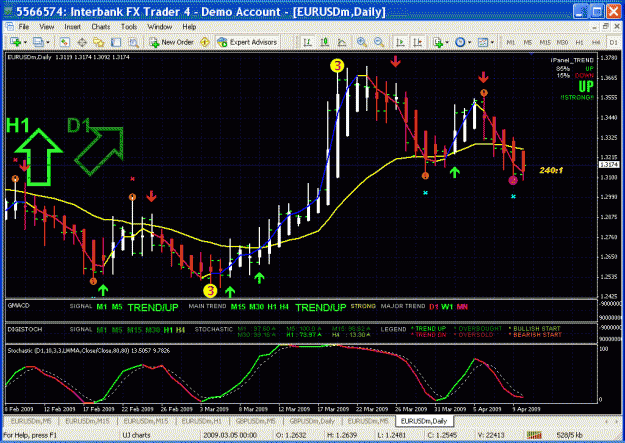Open the Strategy Tester magnifier icon
This screenshot has height=443, width=625.
coord(133,42)
